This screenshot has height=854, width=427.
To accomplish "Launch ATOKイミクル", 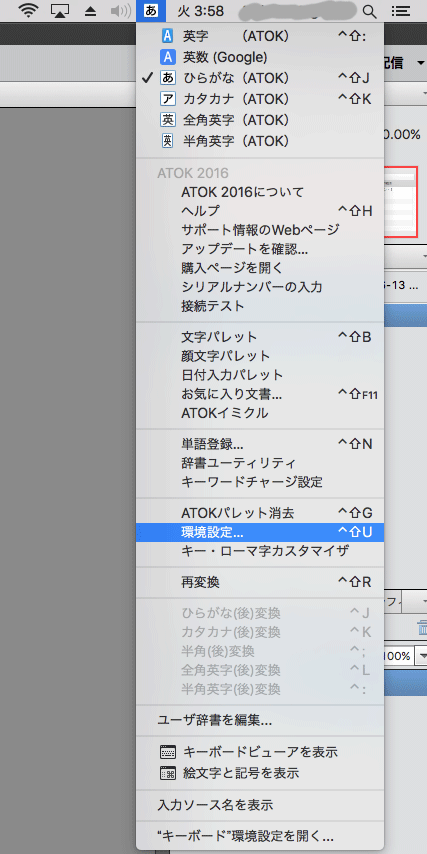I will 260,413.
